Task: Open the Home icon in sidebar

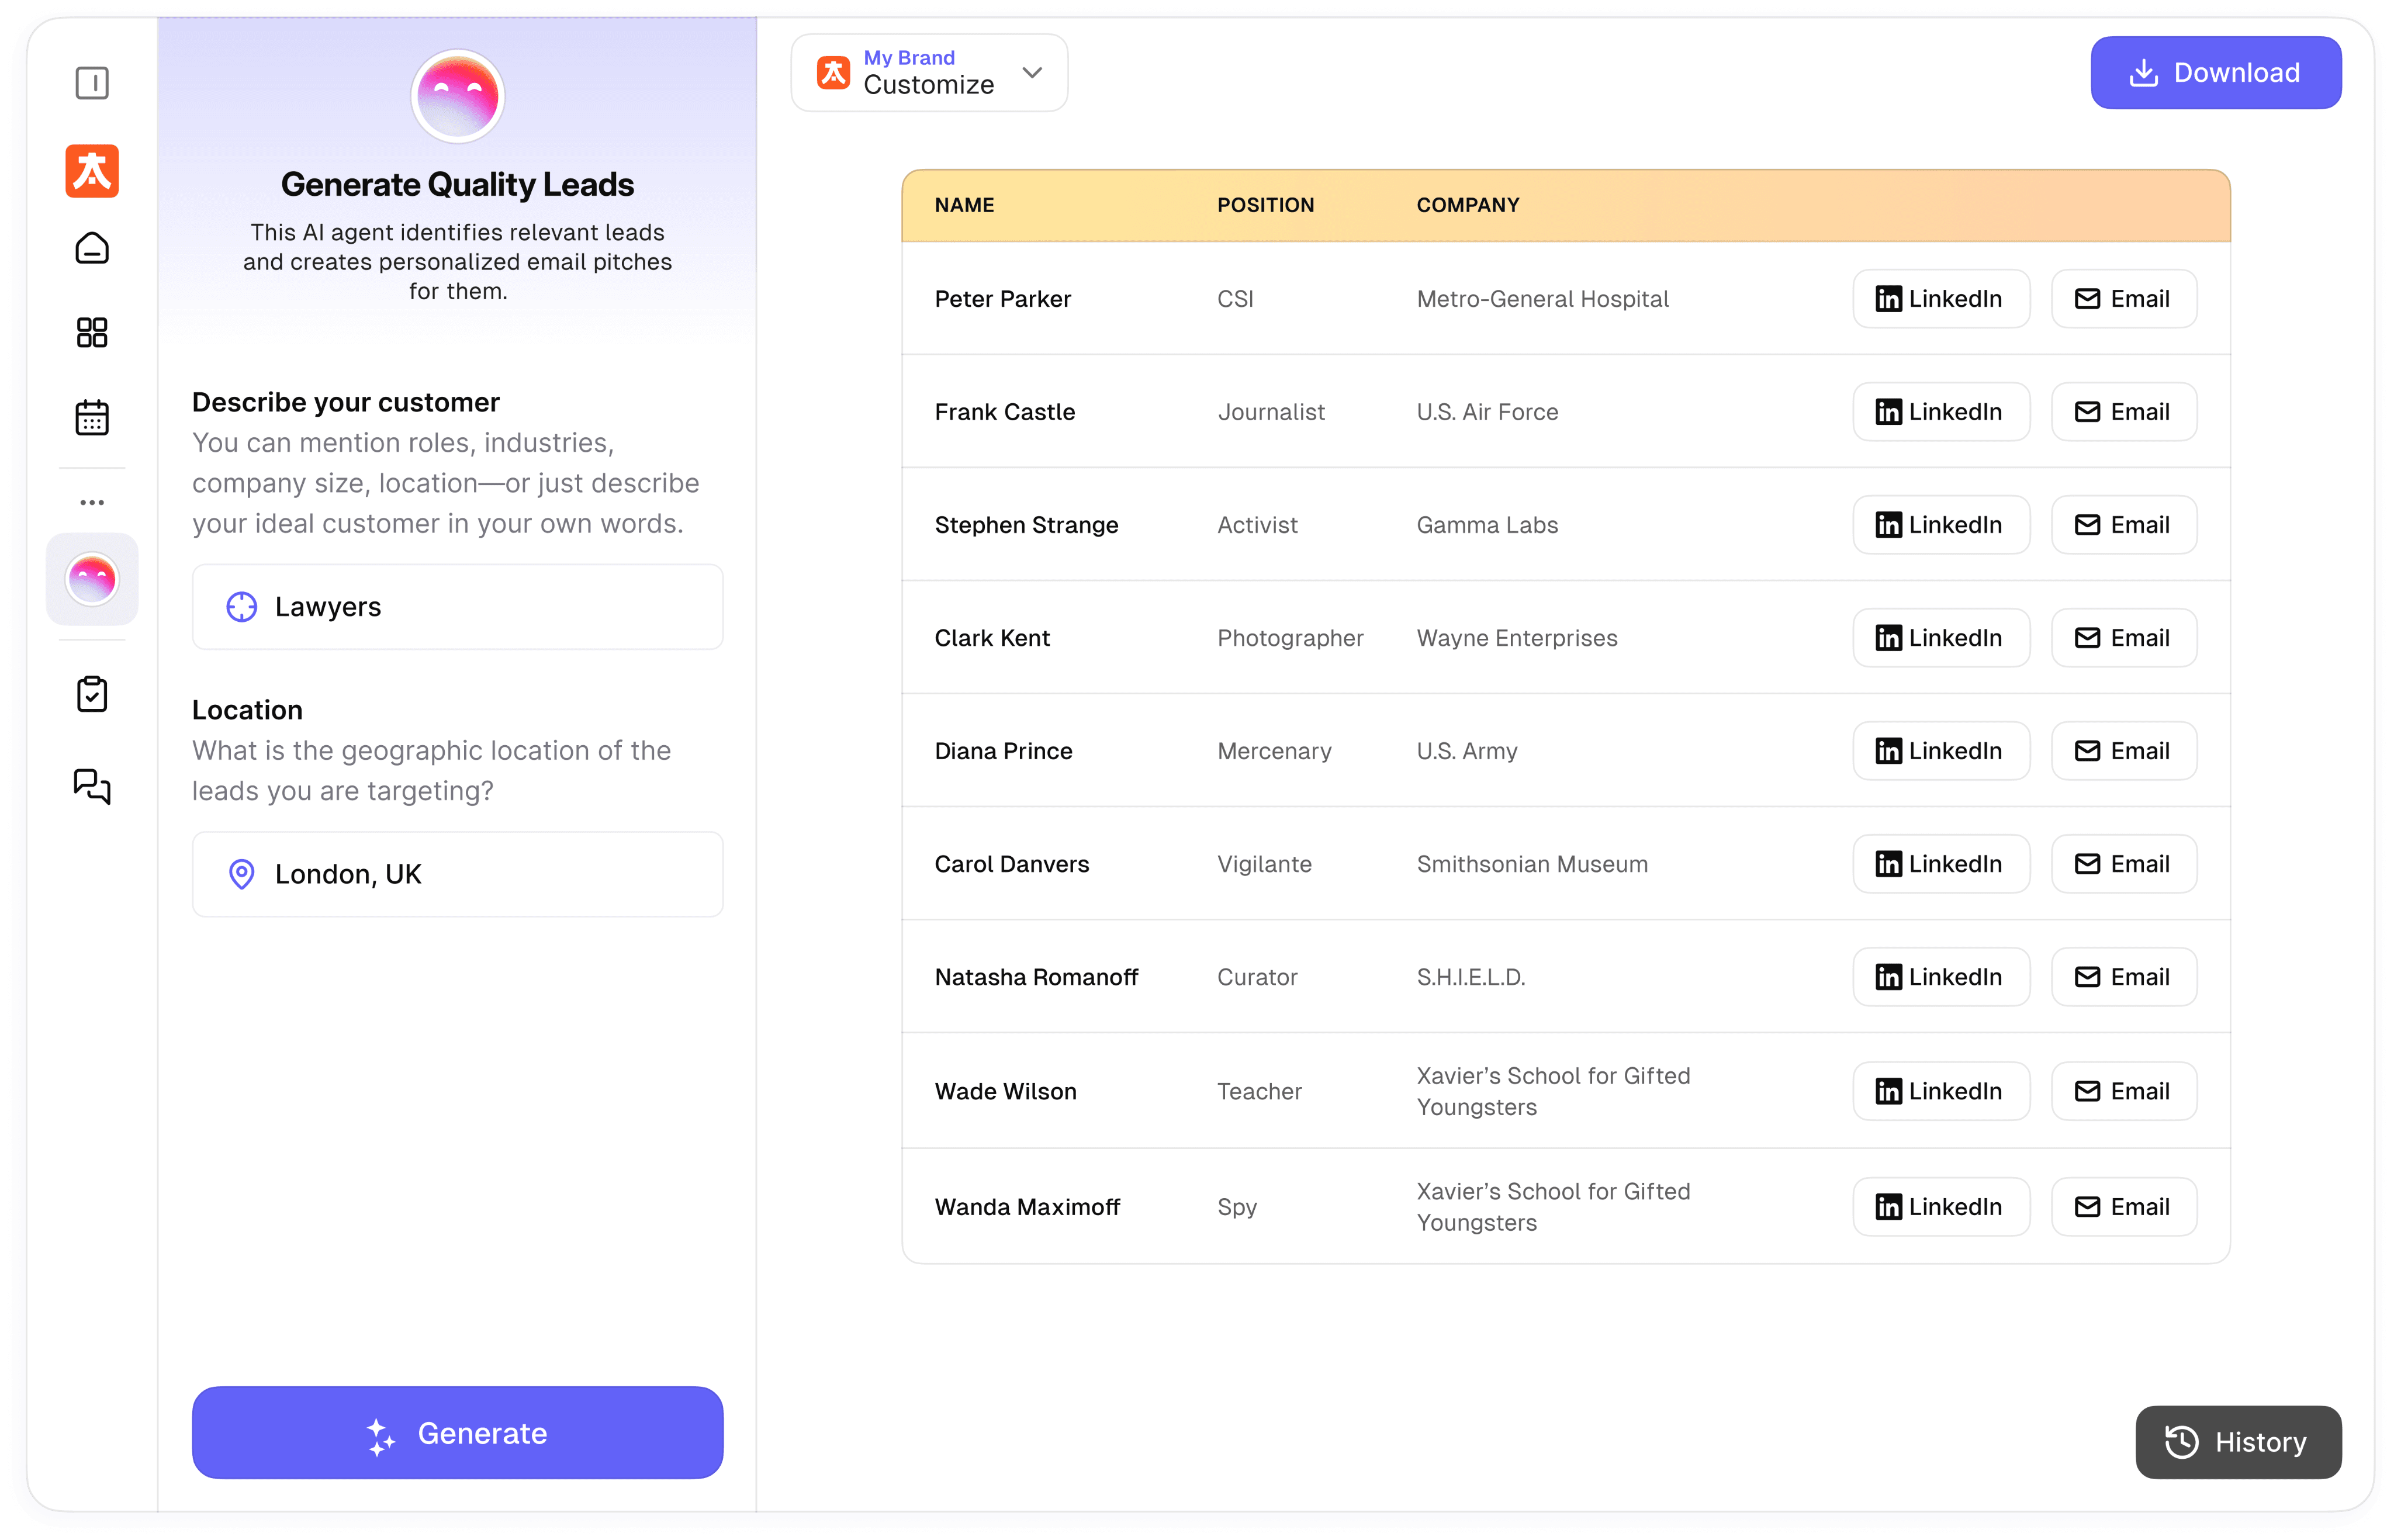Action: [92, 248]
